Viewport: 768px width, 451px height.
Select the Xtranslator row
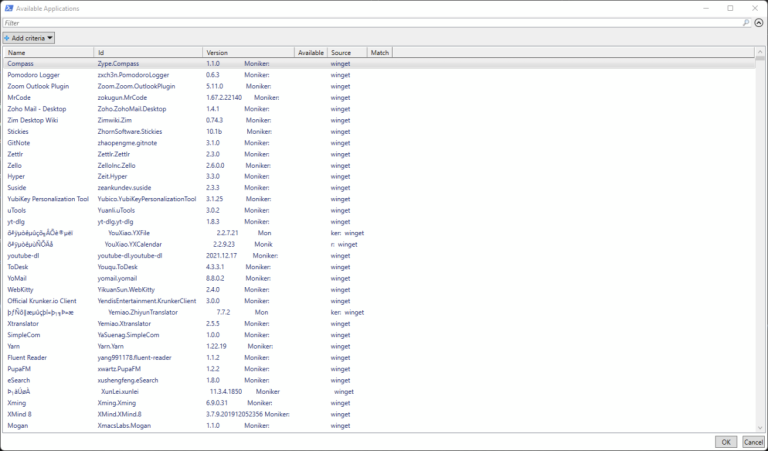click(380, 324)
